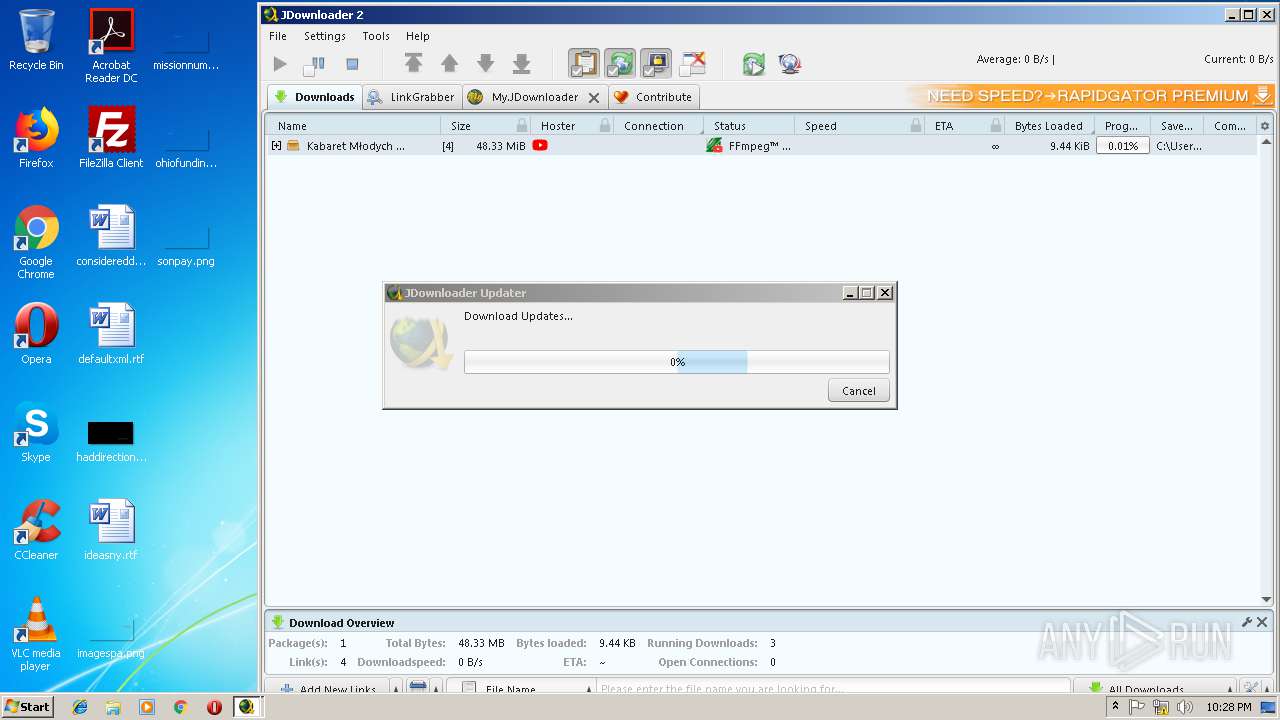Click the JDownloader taskbar button
The width and height of the screenshot is (1280, 720).
247,707
